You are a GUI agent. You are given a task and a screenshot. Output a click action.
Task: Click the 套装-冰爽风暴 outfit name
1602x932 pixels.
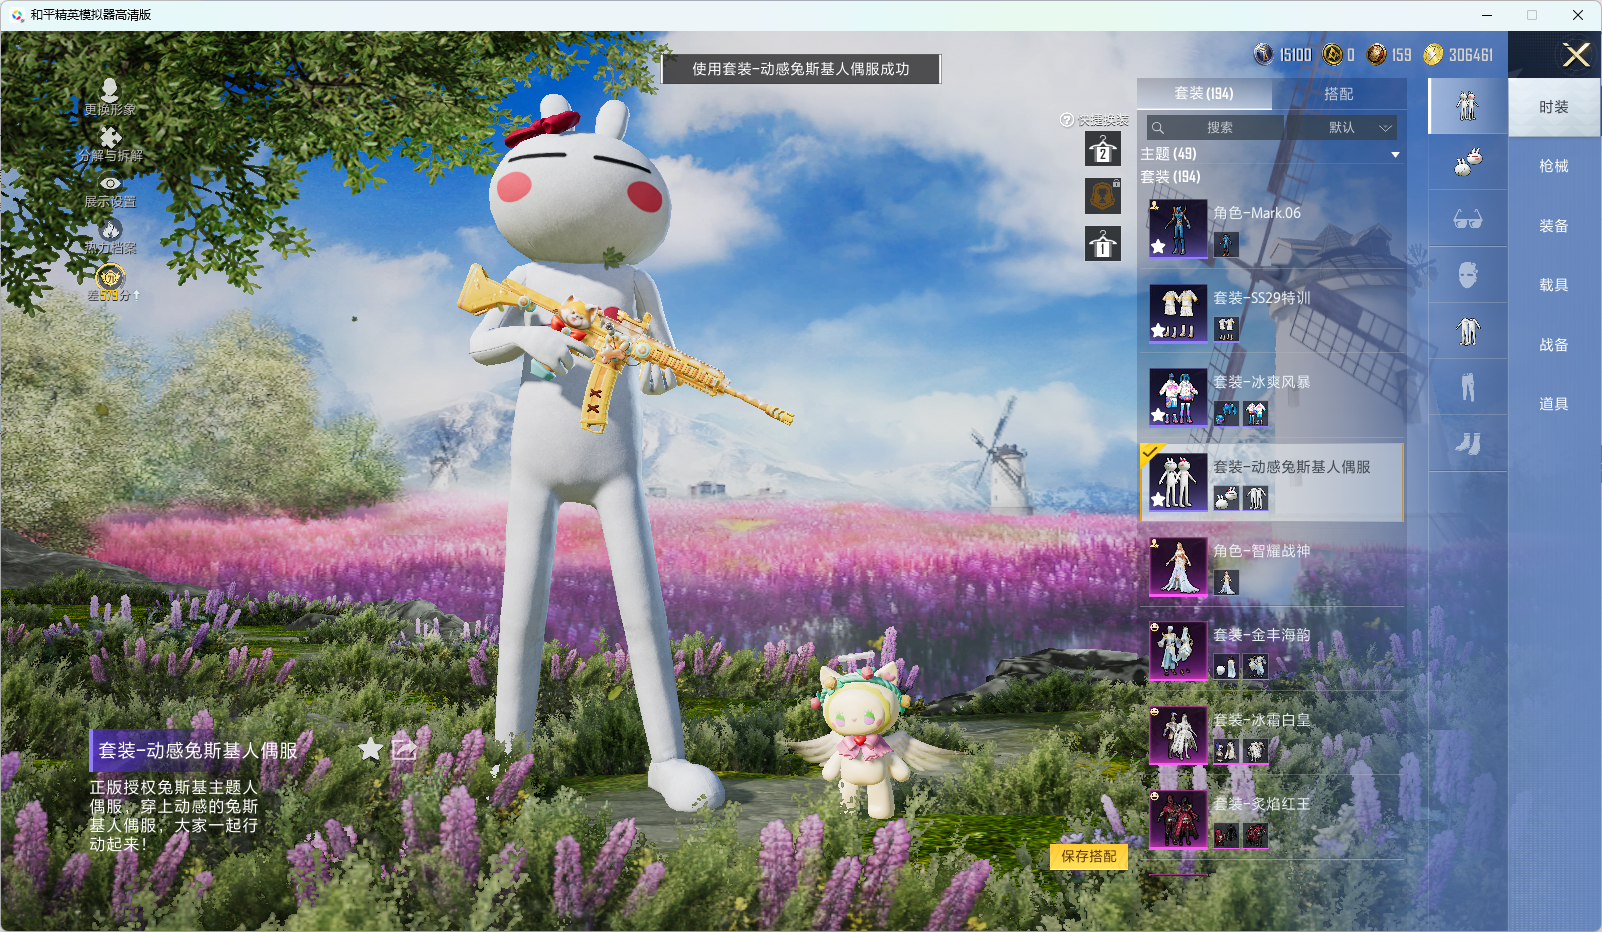1262,382
